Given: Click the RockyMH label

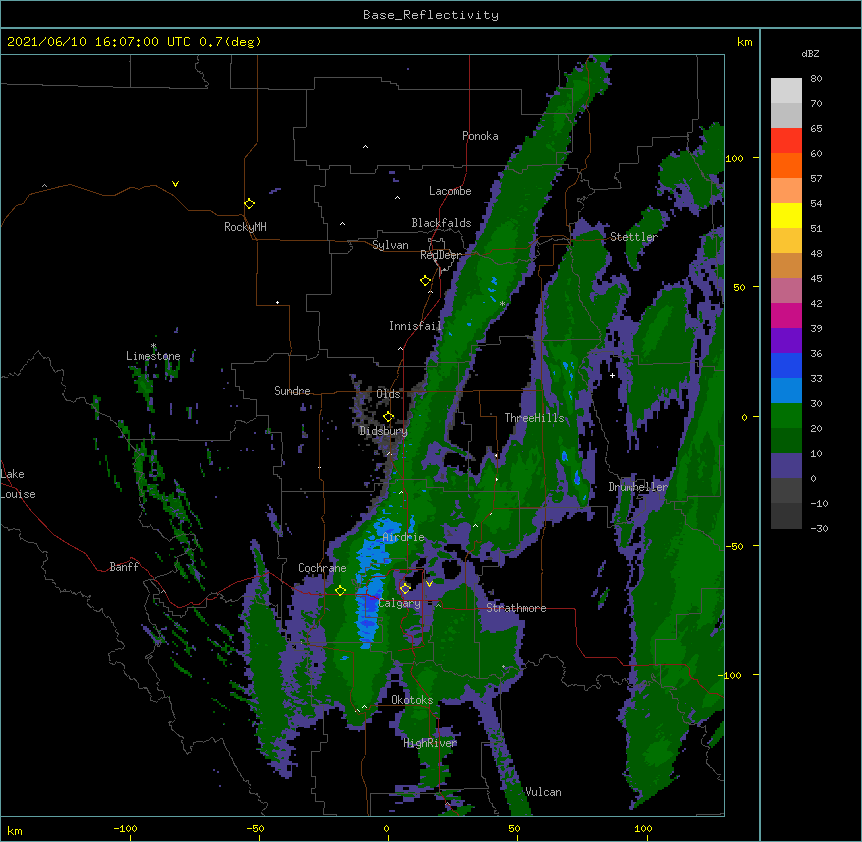Looking at the screenshot, I should click(245, 227).
